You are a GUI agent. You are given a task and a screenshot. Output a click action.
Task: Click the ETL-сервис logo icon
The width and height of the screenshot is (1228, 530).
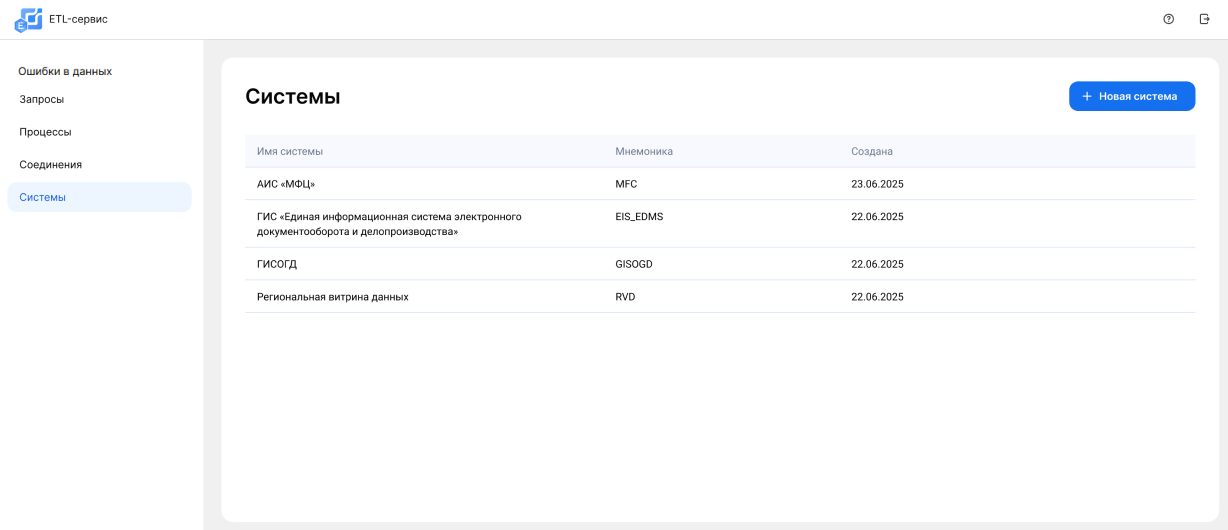click(x=28, y=19)
